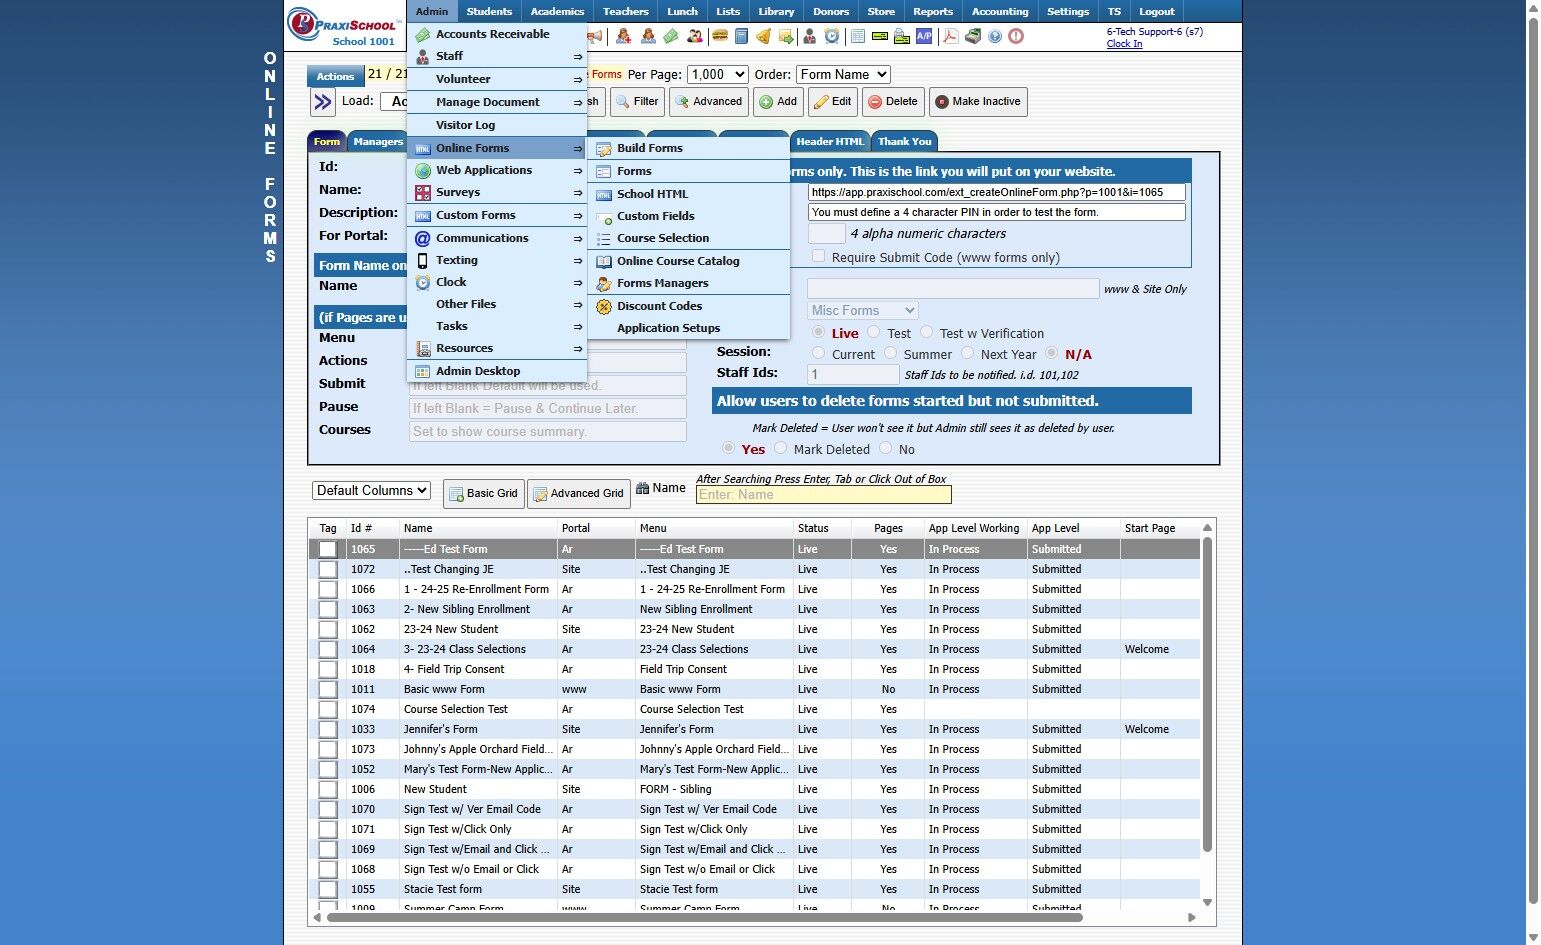Click the binoculars Name search icon
This screenshot has width=1541, height=945.
point(642,488)
